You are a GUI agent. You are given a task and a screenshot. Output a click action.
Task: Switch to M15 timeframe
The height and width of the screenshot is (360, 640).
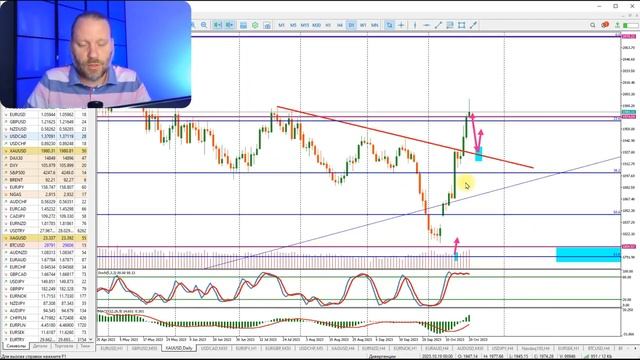point(304,25)
